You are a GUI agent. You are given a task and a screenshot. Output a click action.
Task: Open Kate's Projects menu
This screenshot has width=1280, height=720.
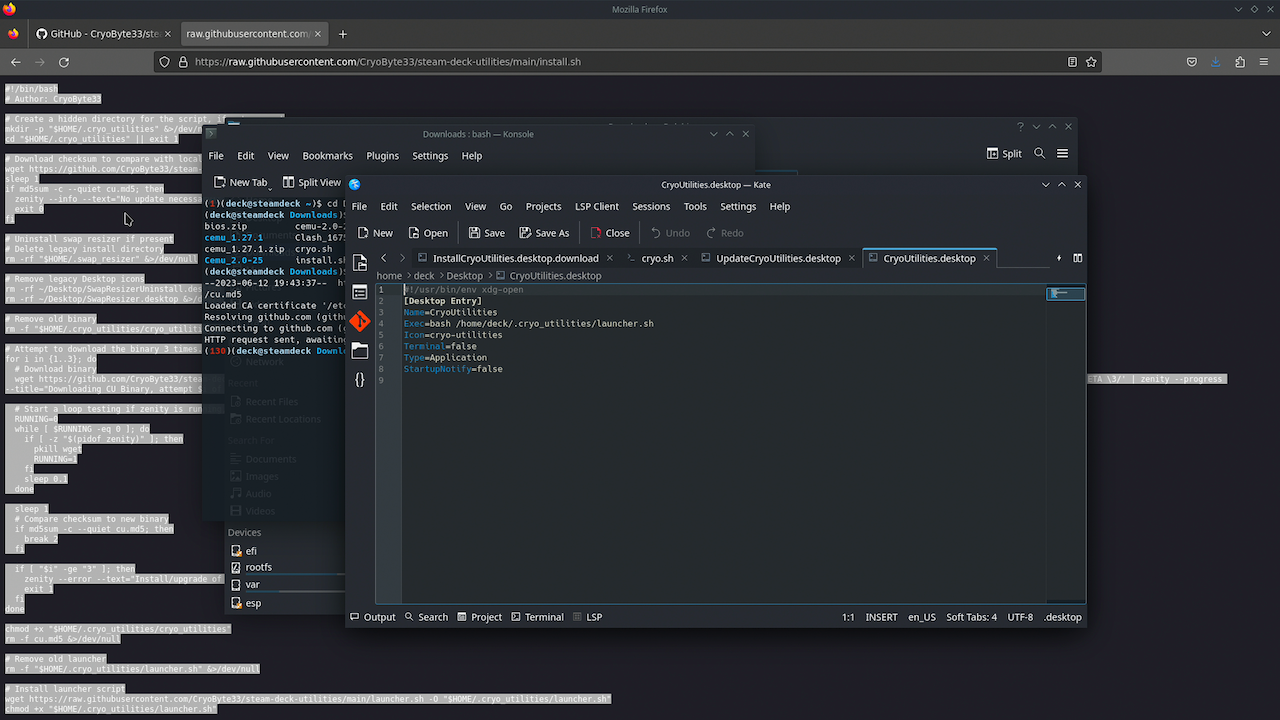click(543, 206)
